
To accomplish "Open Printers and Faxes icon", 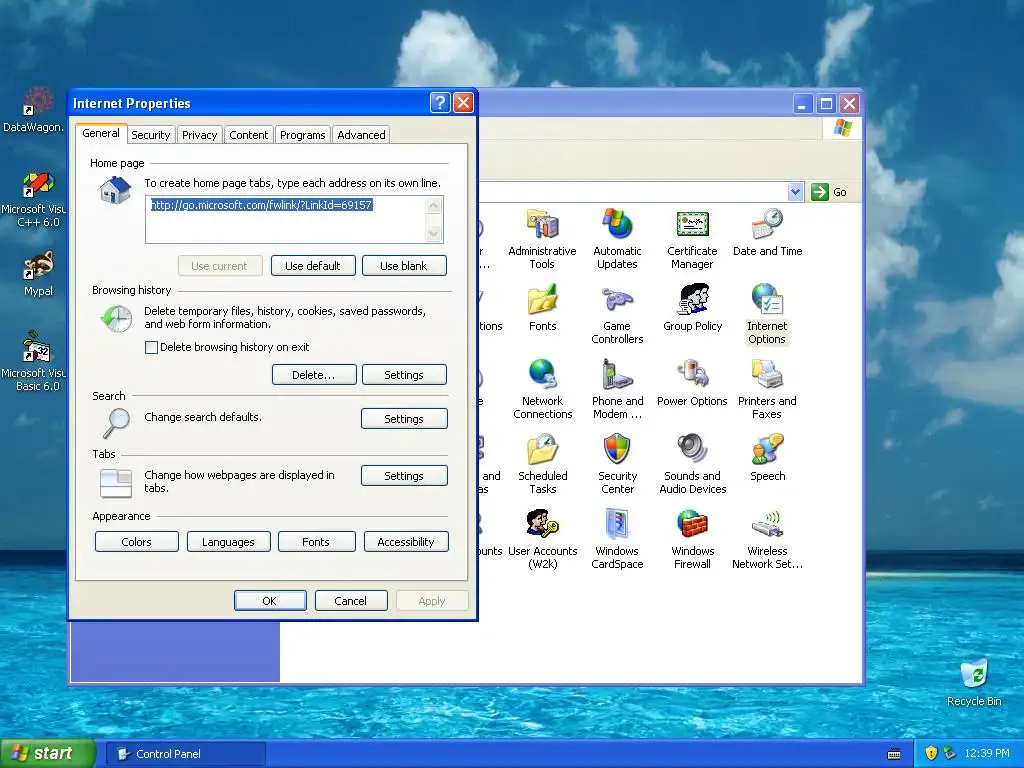I will click(767, 389).
